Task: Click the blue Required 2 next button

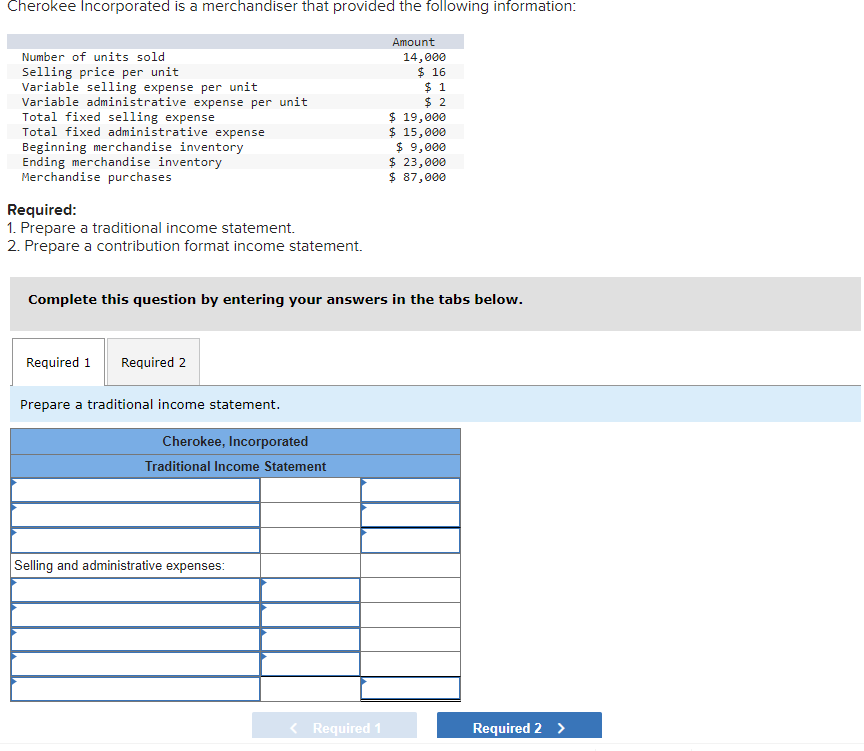Action: tap(519, 727)
